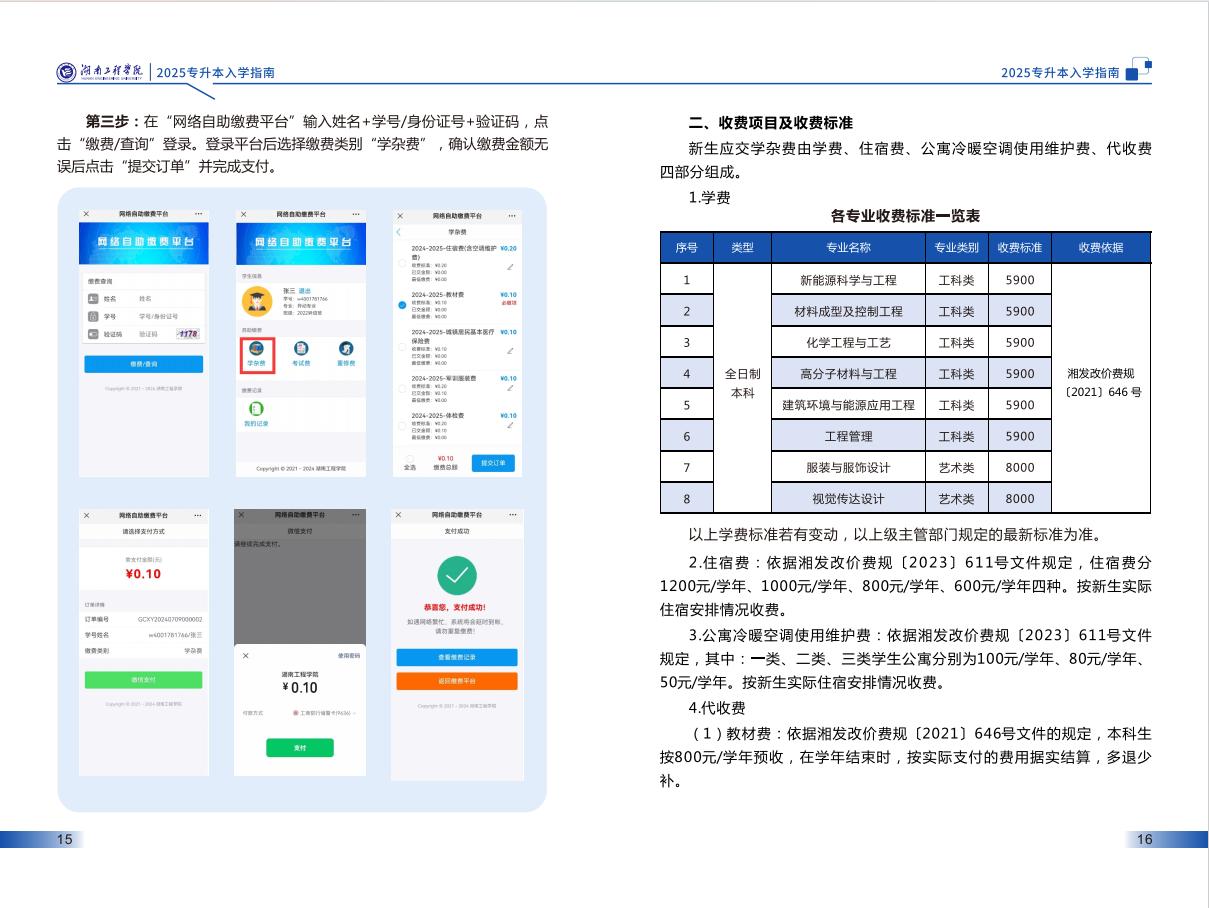
Task: Click the 提交订单 button
Action: [x=493, y=463]
